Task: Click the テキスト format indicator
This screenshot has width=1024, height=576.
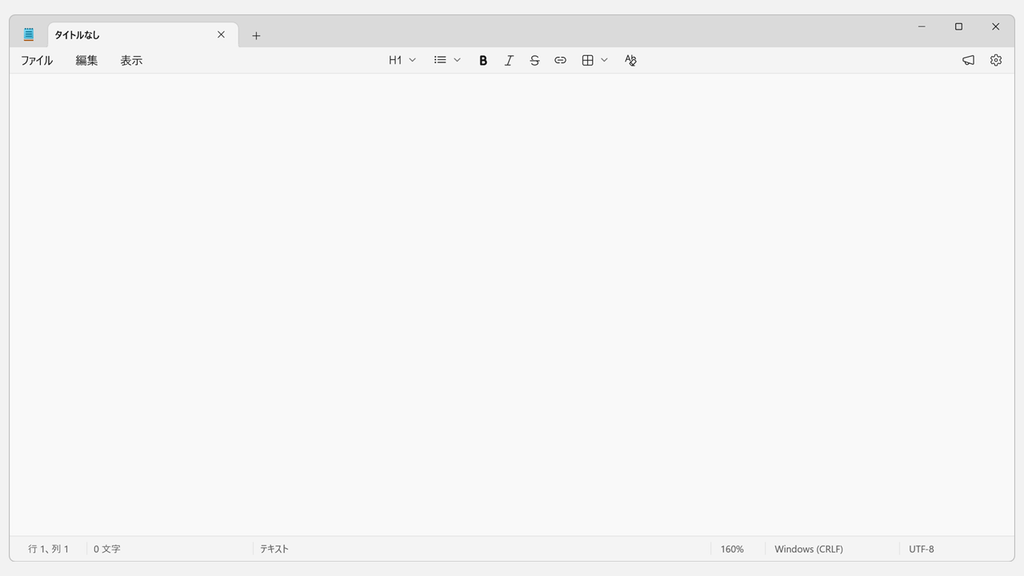Action: coord(274,549)
